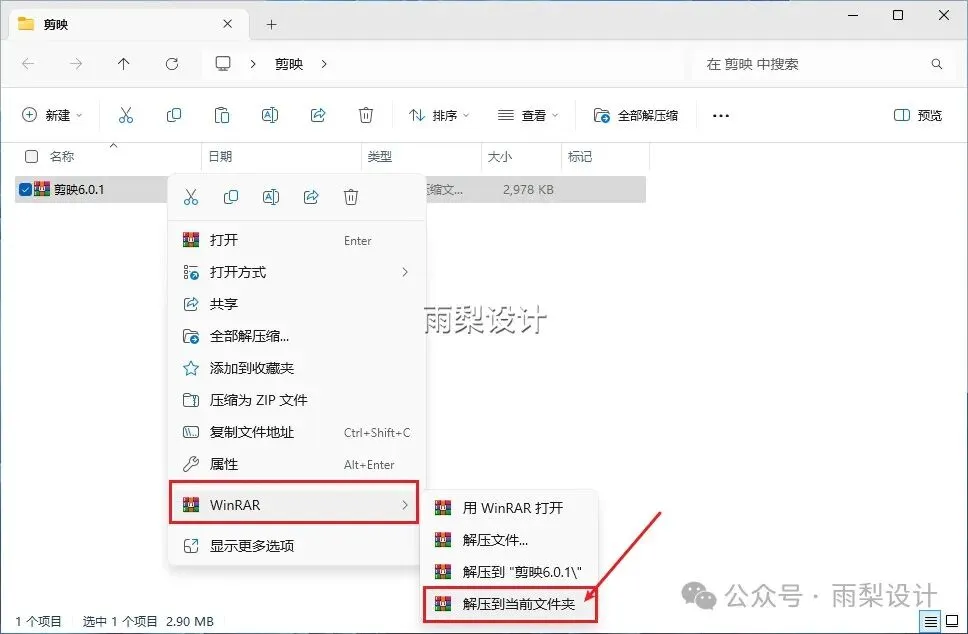
Task: Close the 剪映 tab
Action: pos(227,24)
